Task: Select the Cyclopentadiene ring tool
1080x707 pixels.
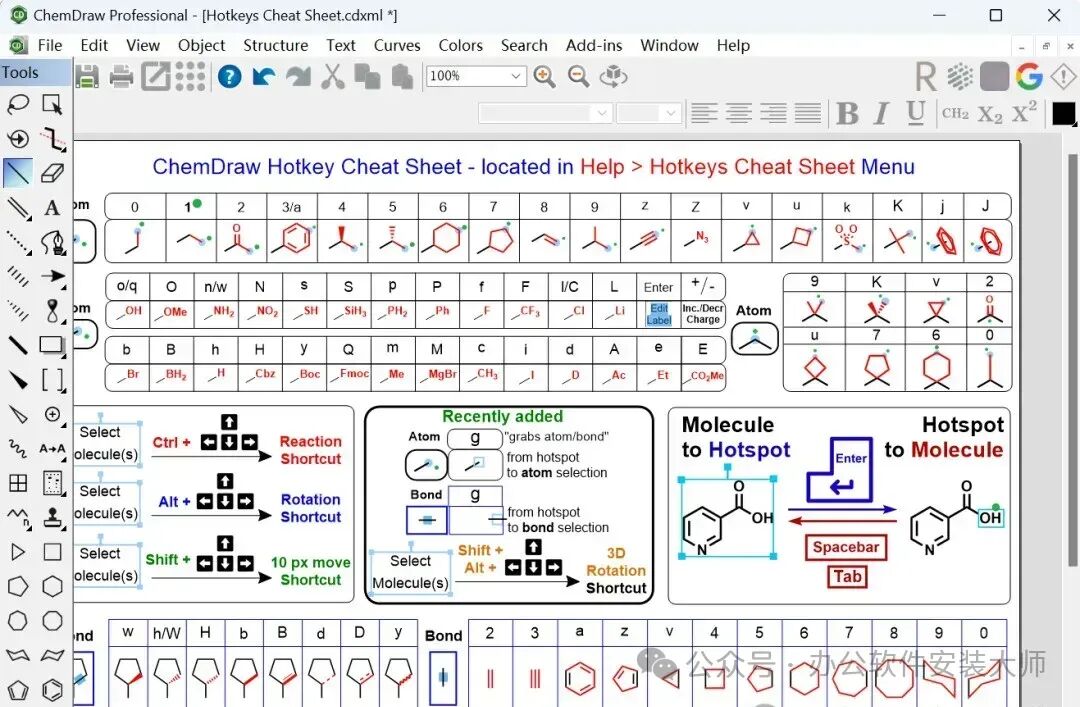Action: 18,690
